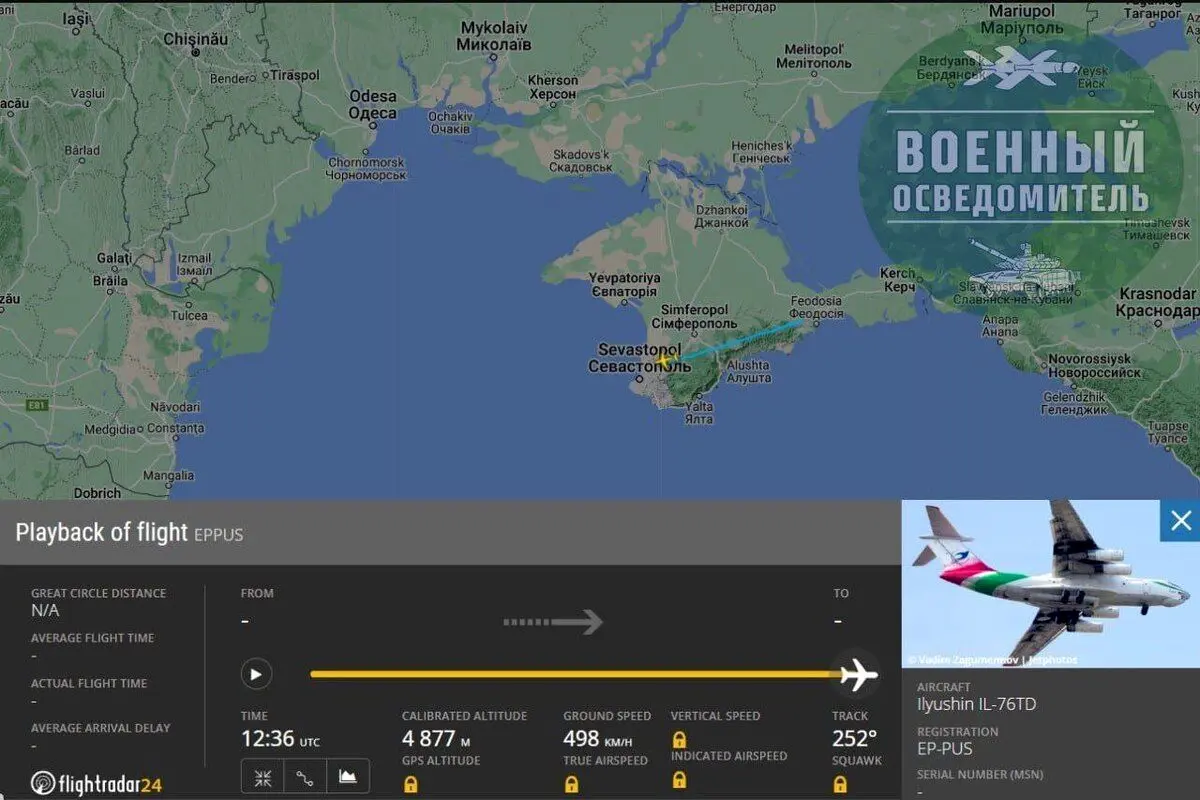Image resolution: width=1200 pixels, height=800 pixels.
Task: Click the "4 877" calibrated altitude value
Action: click(429, 739)
